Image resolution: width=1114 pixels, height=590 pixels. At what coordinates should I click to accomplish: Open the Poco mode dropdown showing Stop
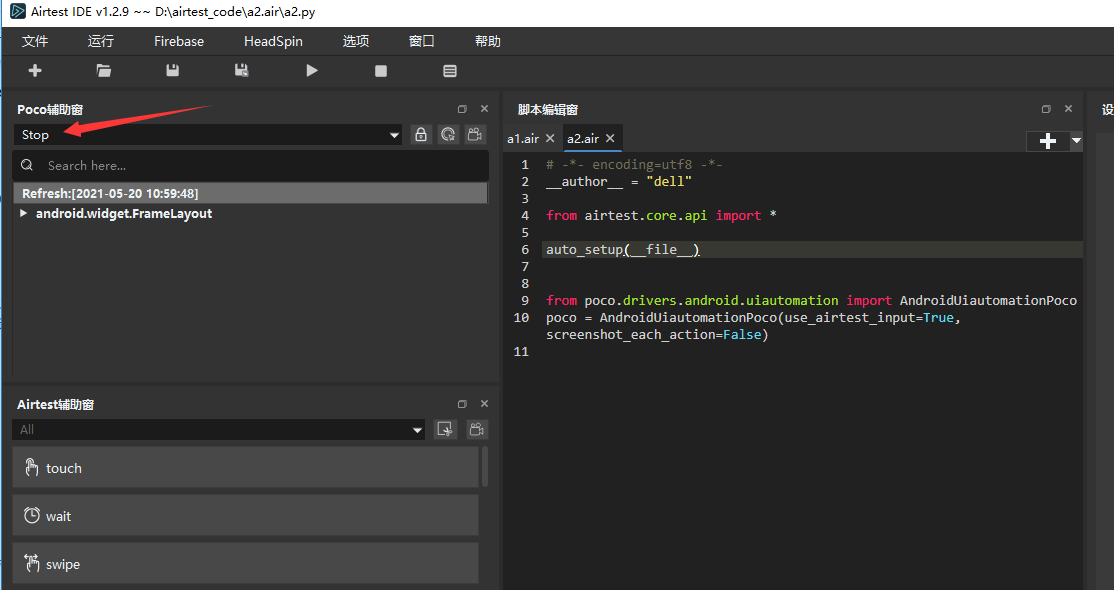(207, 134)
